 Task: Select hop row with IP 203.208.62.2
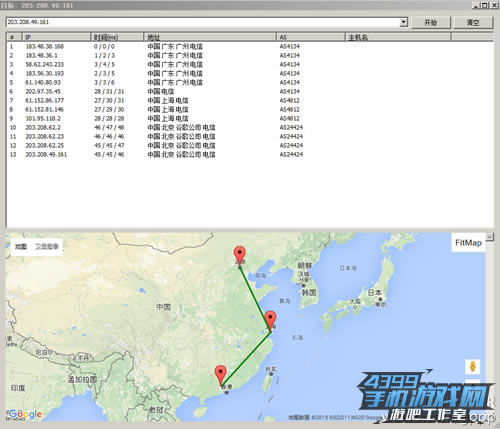(x=250, y=127)
